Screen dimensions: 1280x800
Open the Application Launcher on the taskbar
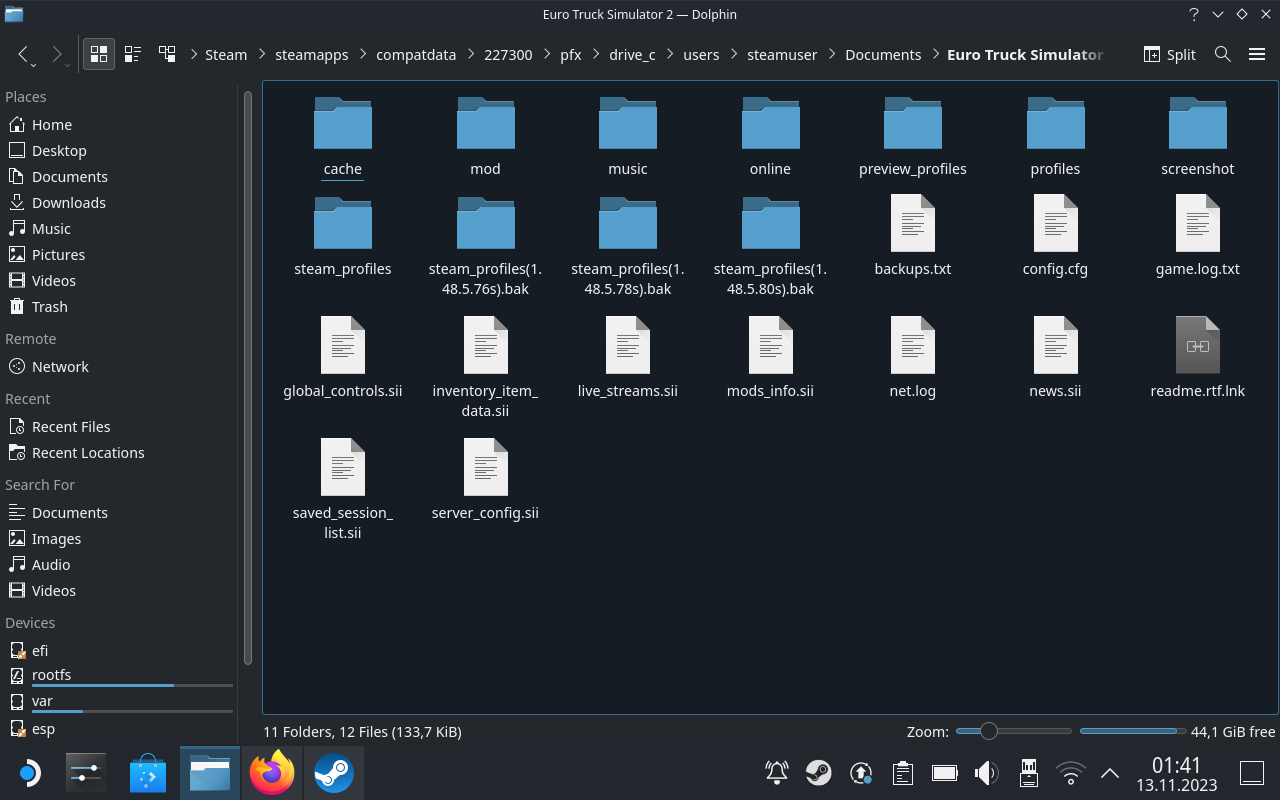click(29, 773)
